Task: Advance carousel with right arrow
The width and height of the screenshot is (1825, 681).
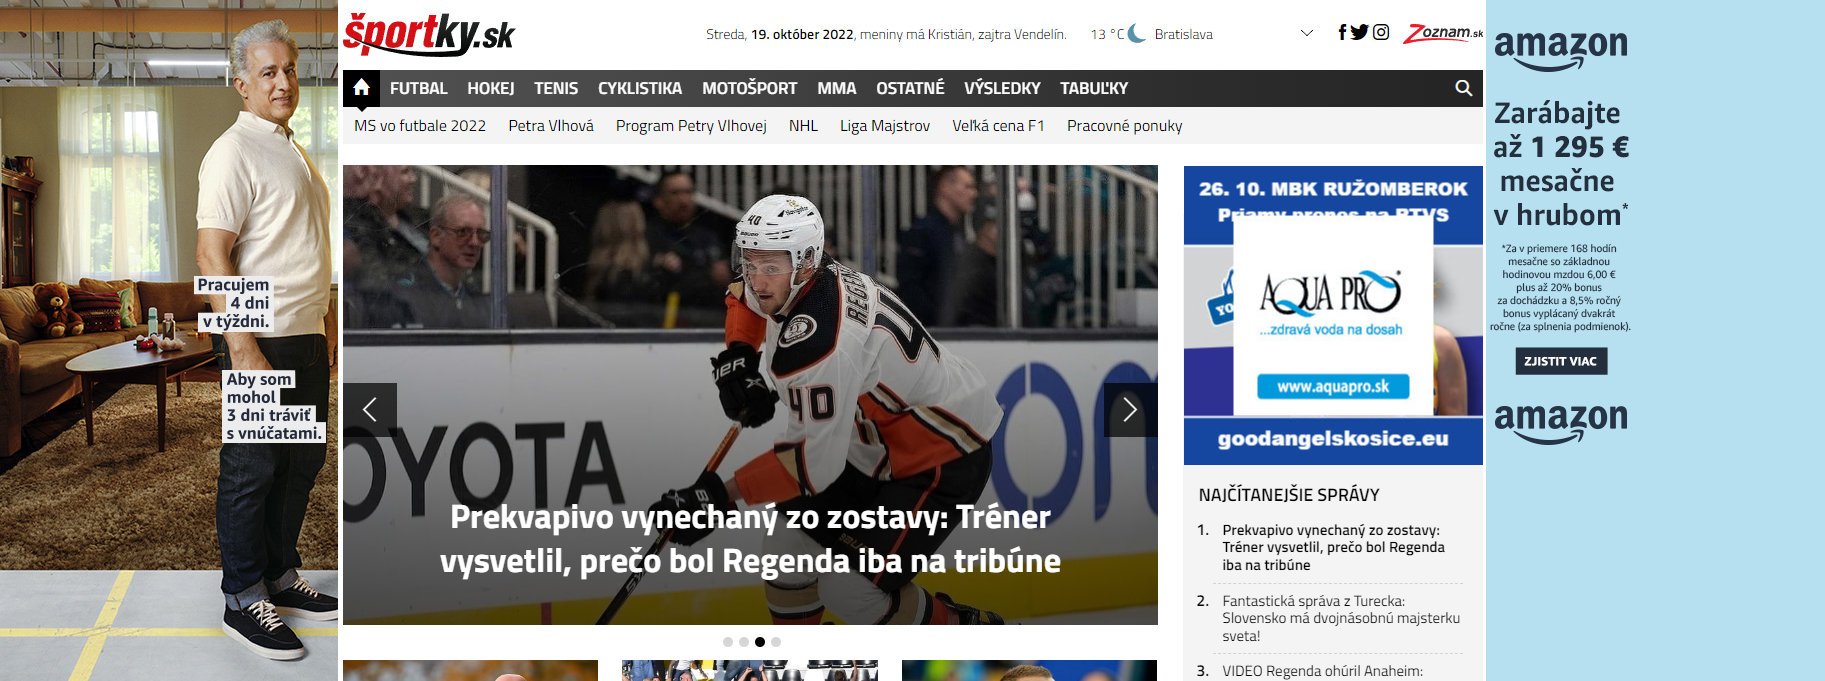Action: pos(1130,410)
